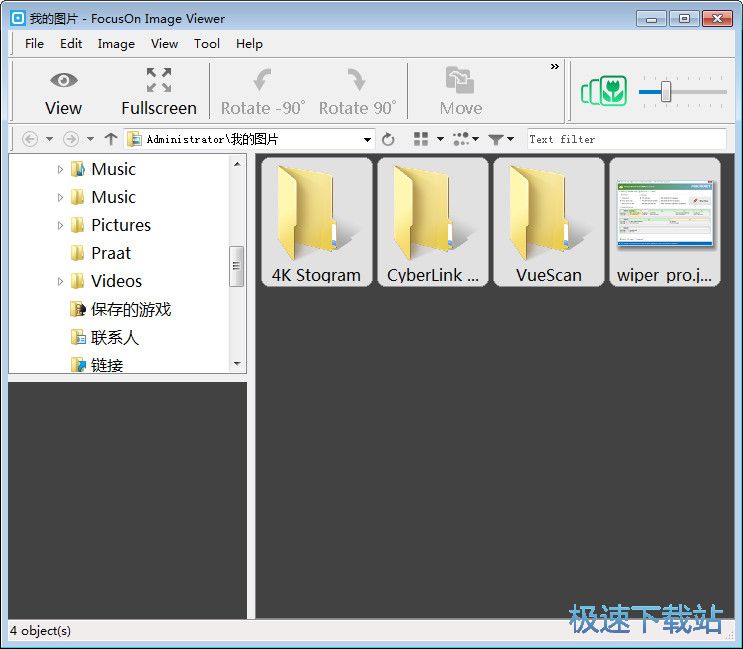743x649 pixels.
Task: Click the filter funnel icon
Action: pyautogui.click(x=496, y=139)
